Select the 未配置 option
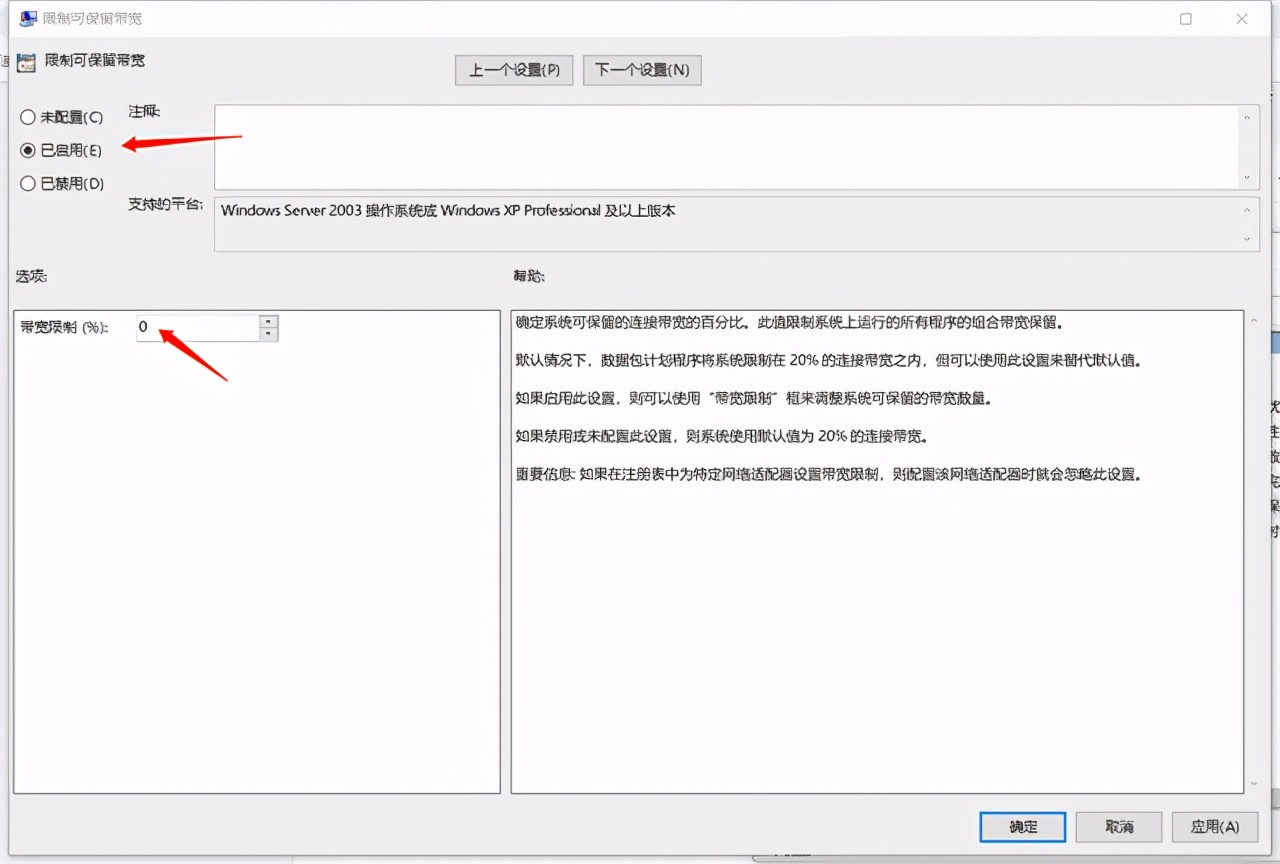 point(28,117)
